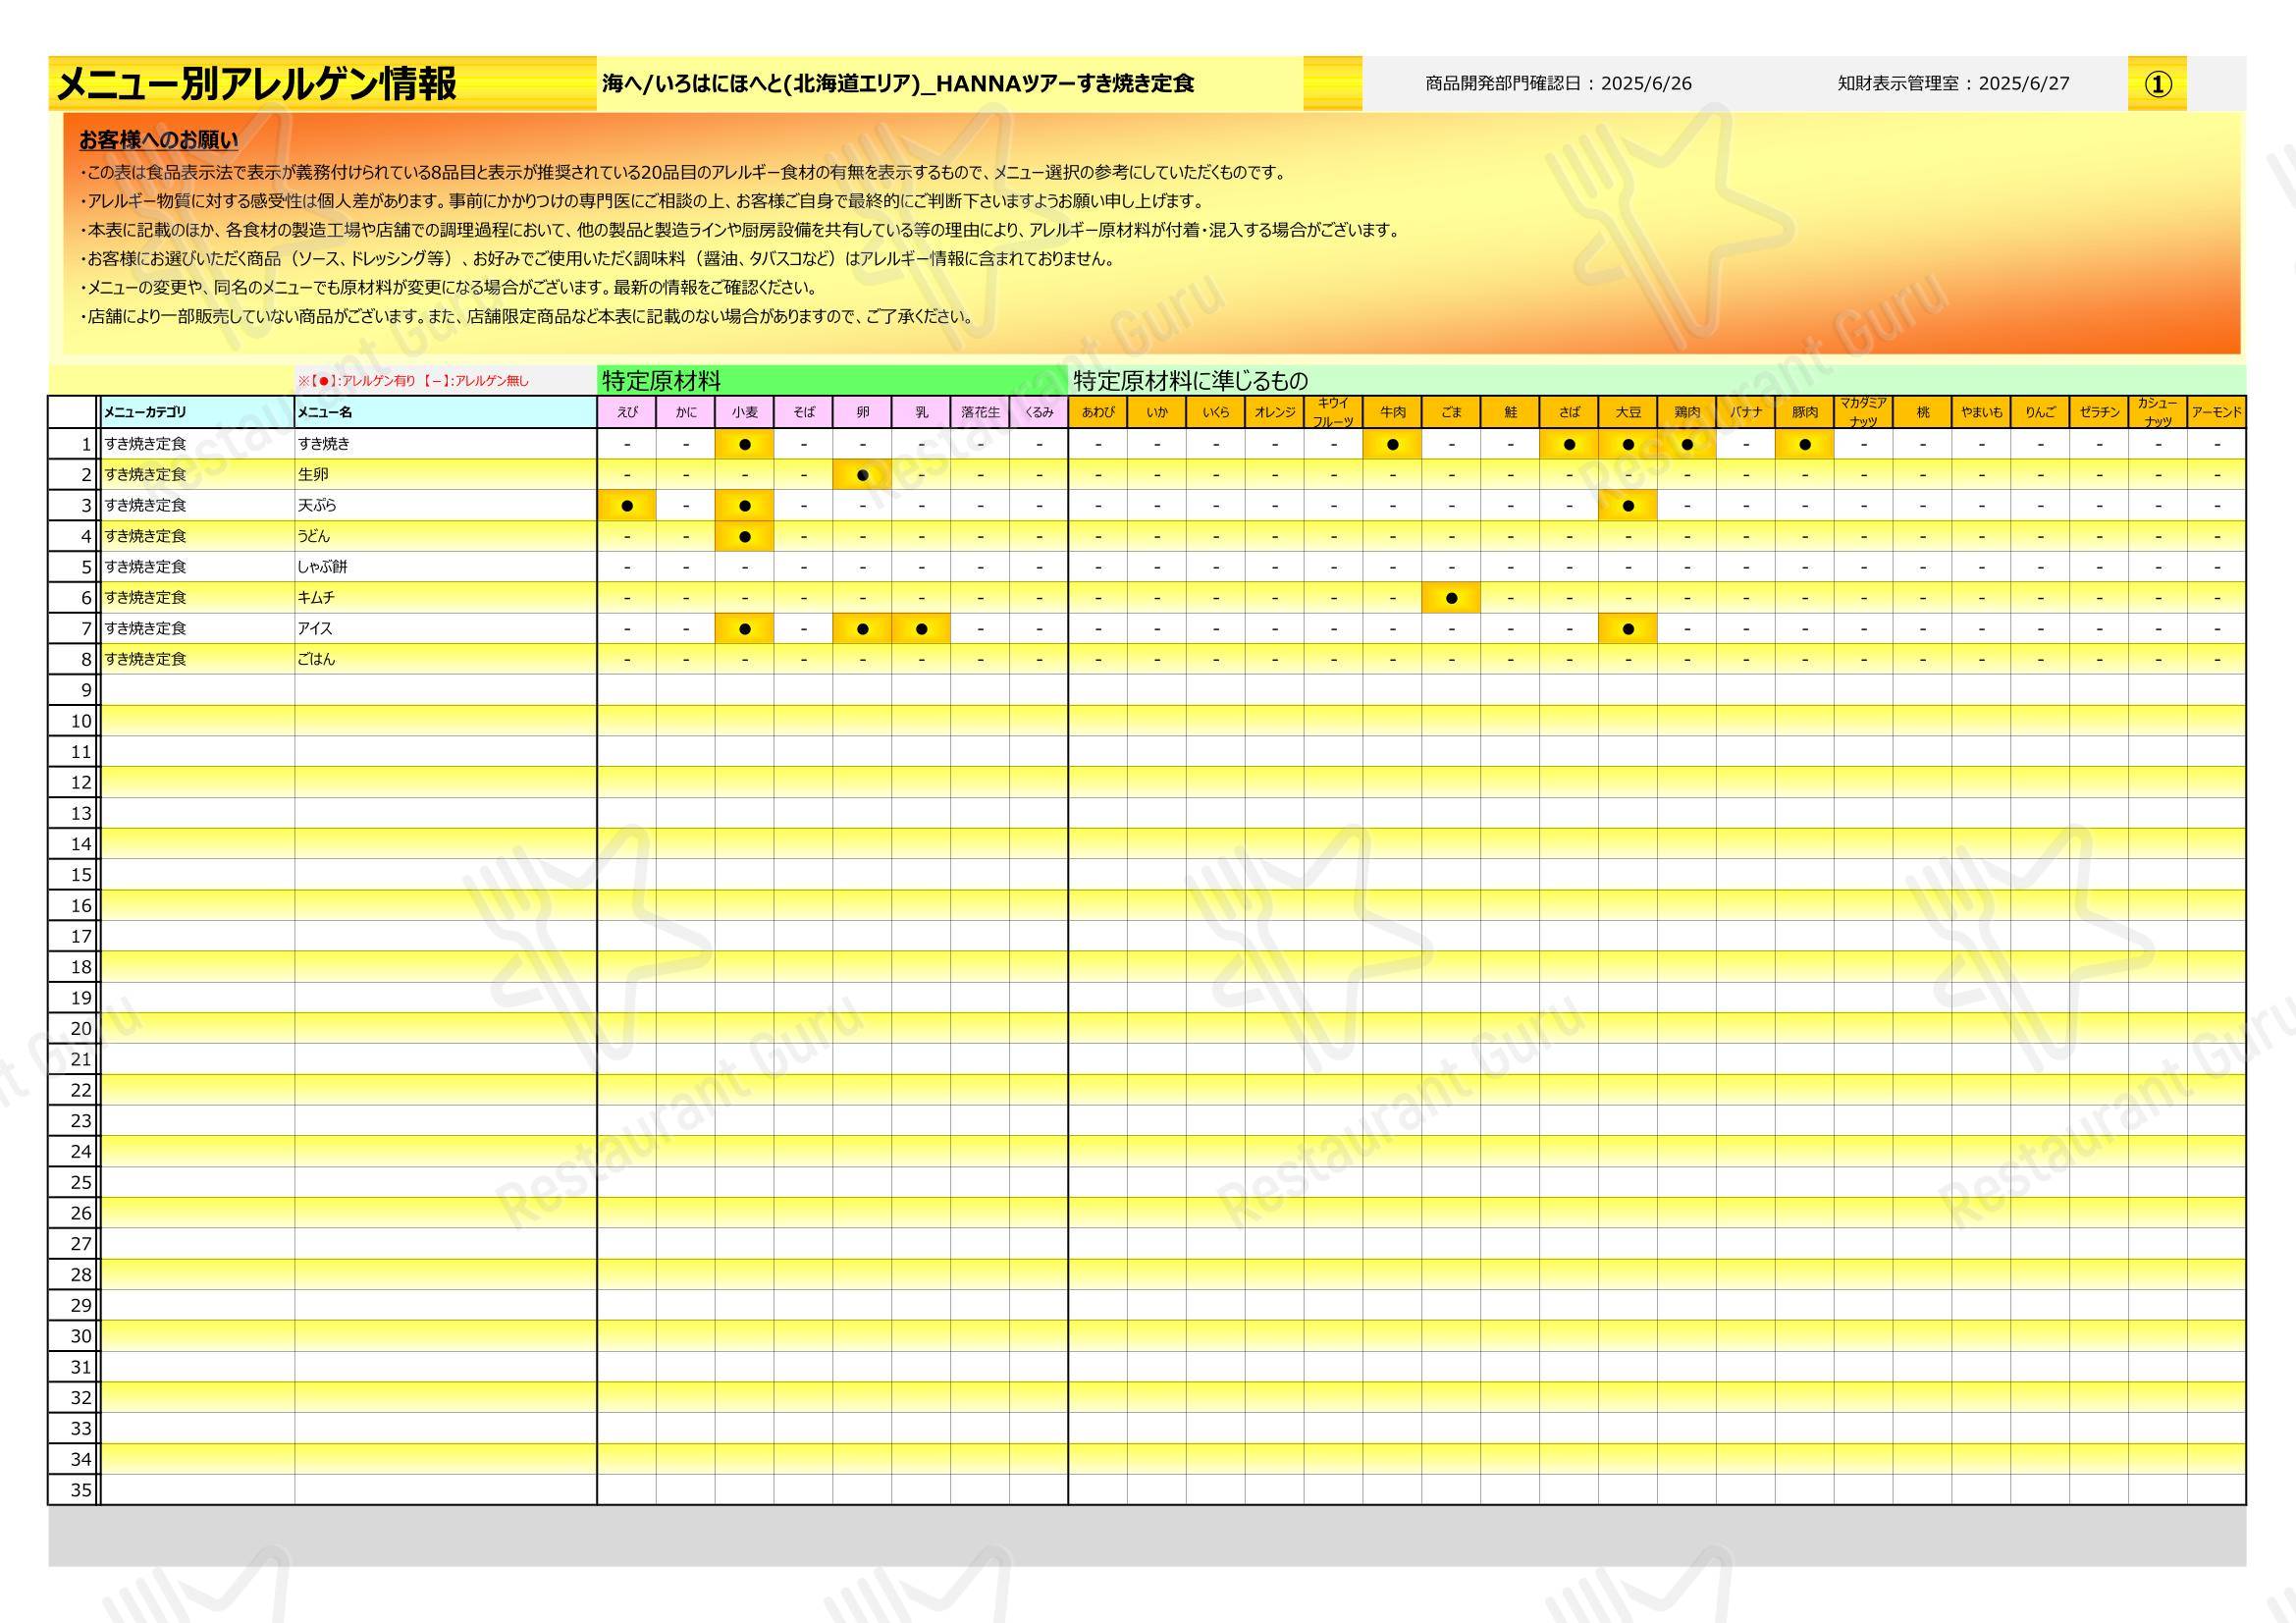This screenshot has width=2296, height=1623.
Task: Select the menu name しゃぶ餅
Action: tap(322, 567)
